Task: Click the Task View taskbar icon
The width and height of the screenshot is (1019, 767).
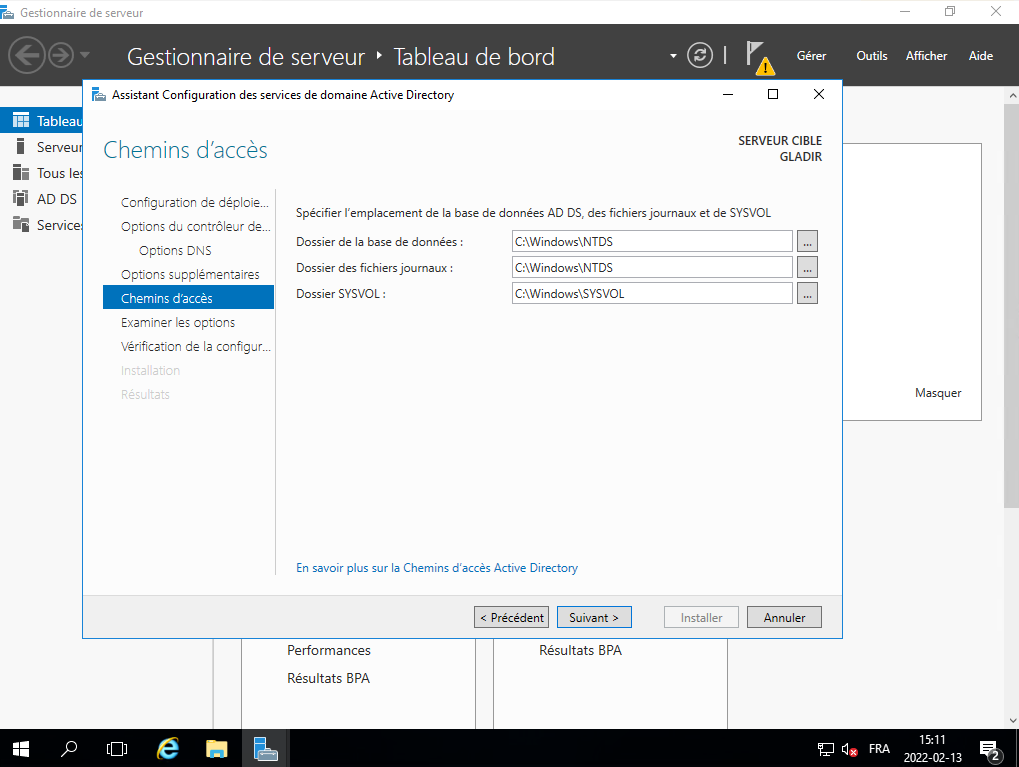Action: tap(117, 748)
